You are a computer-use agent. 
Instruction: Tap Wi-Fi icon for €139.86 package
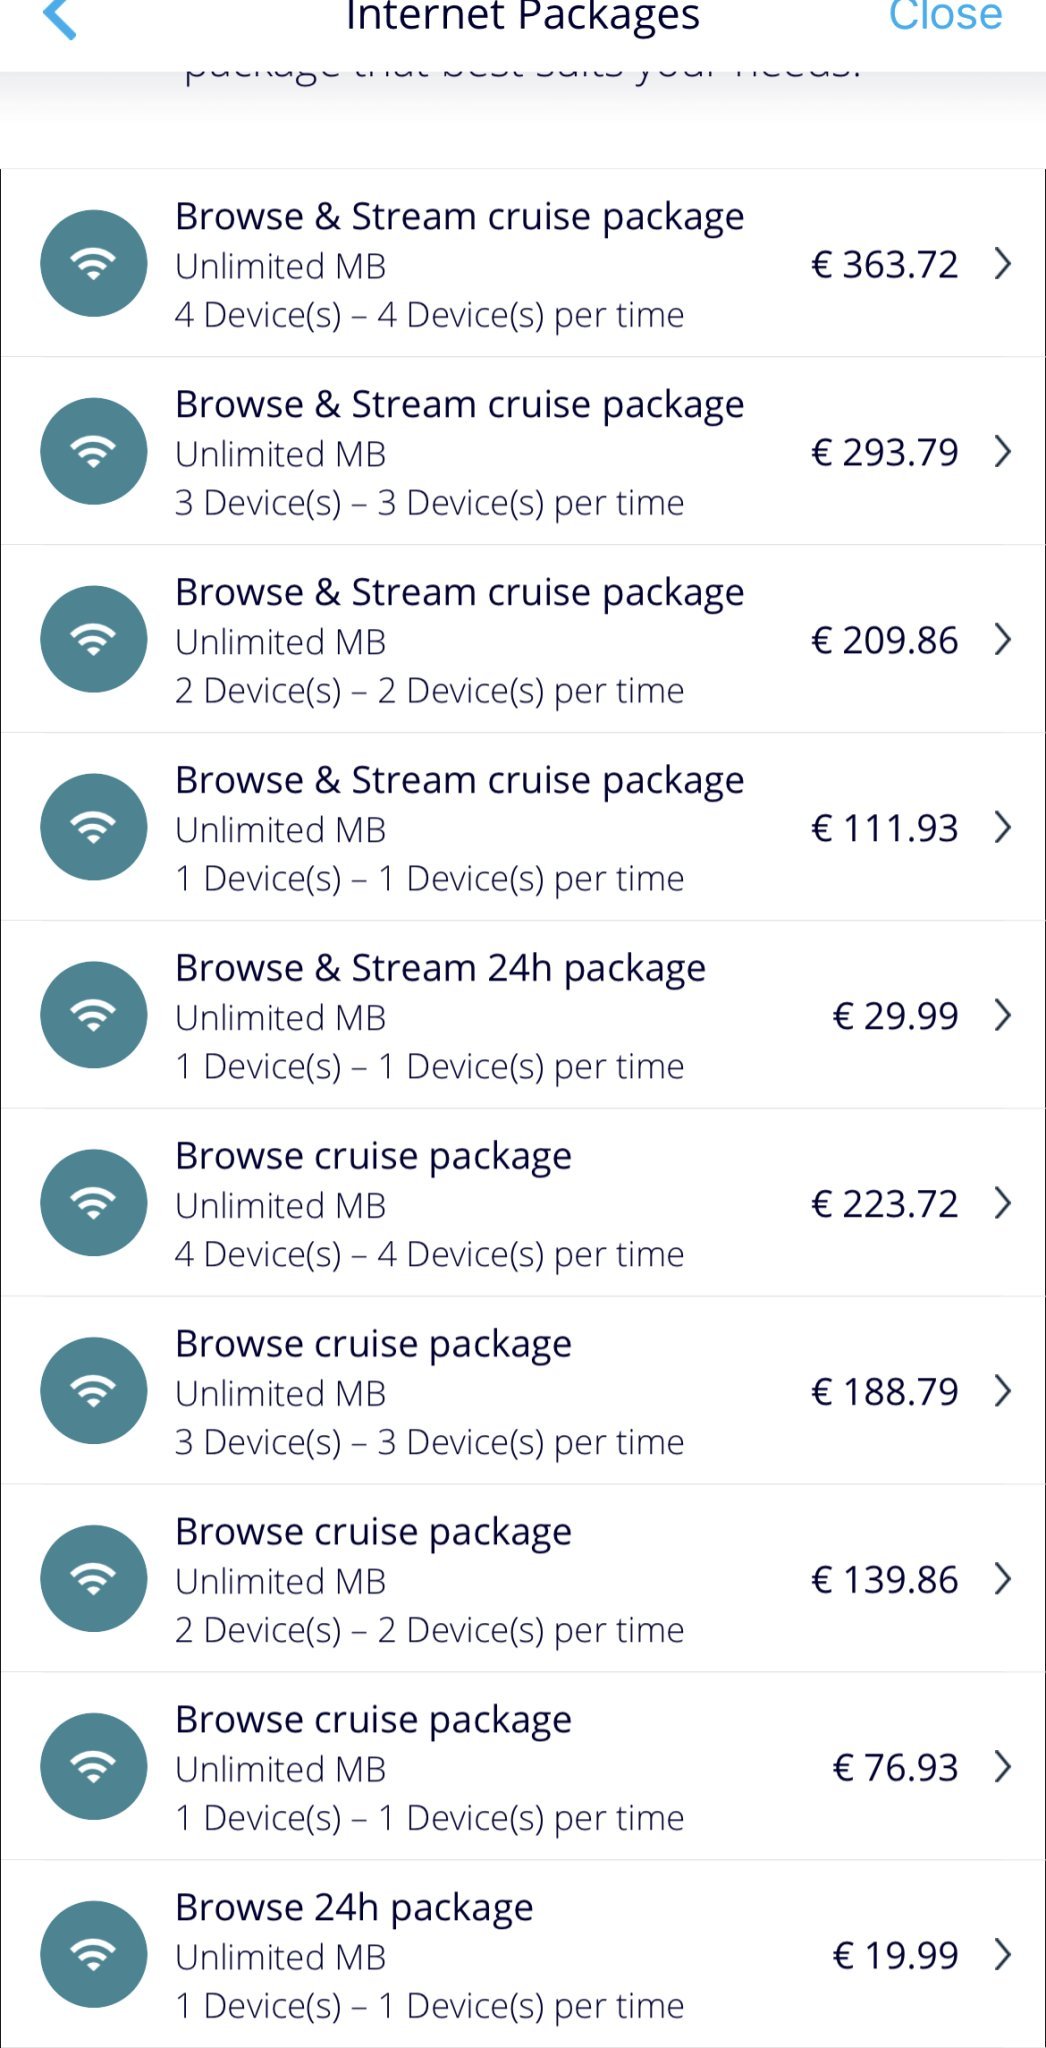point(94,1578)
